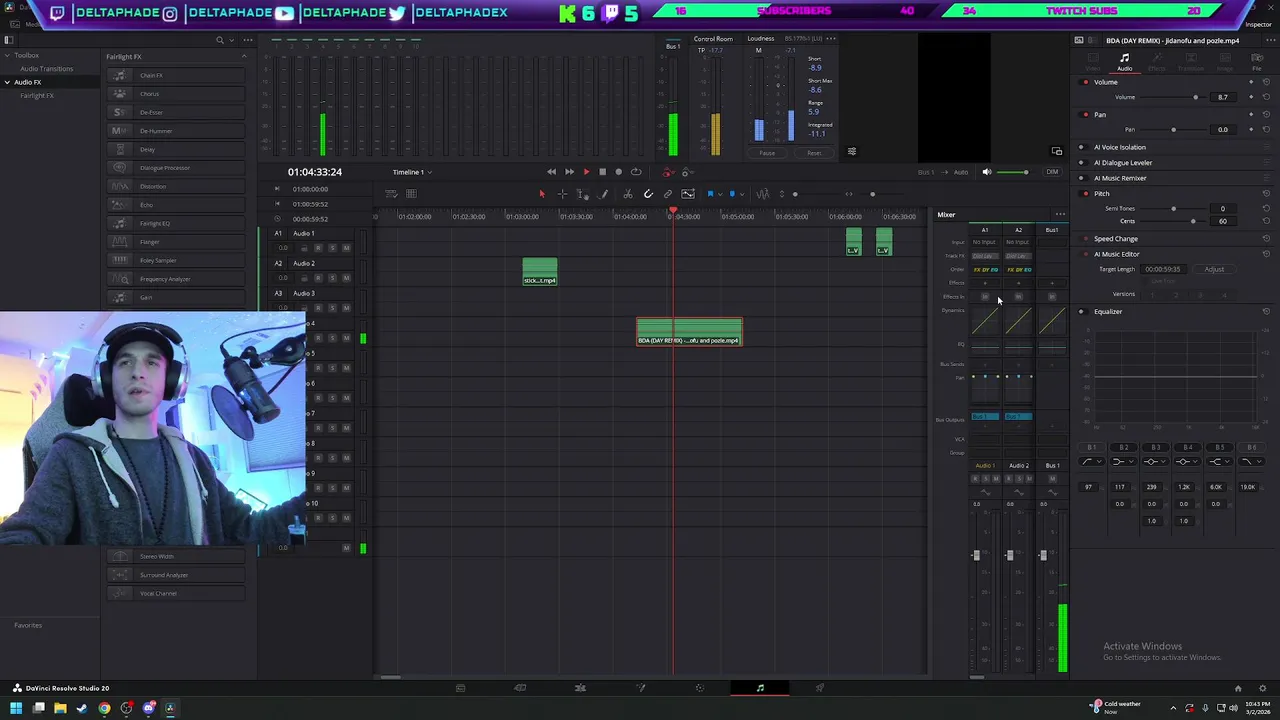Open the De-Hummer effect

point(176,131)
